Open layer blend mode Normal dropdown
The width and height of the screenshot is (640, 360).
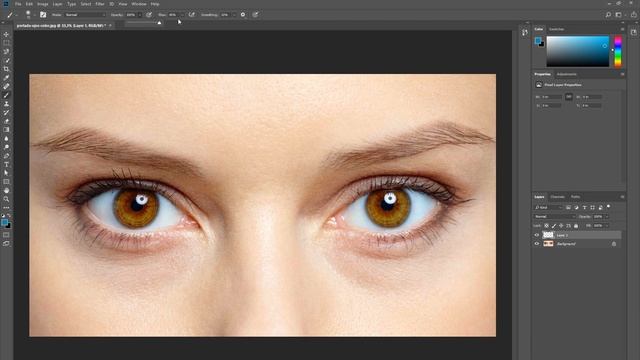coord(554,216)
